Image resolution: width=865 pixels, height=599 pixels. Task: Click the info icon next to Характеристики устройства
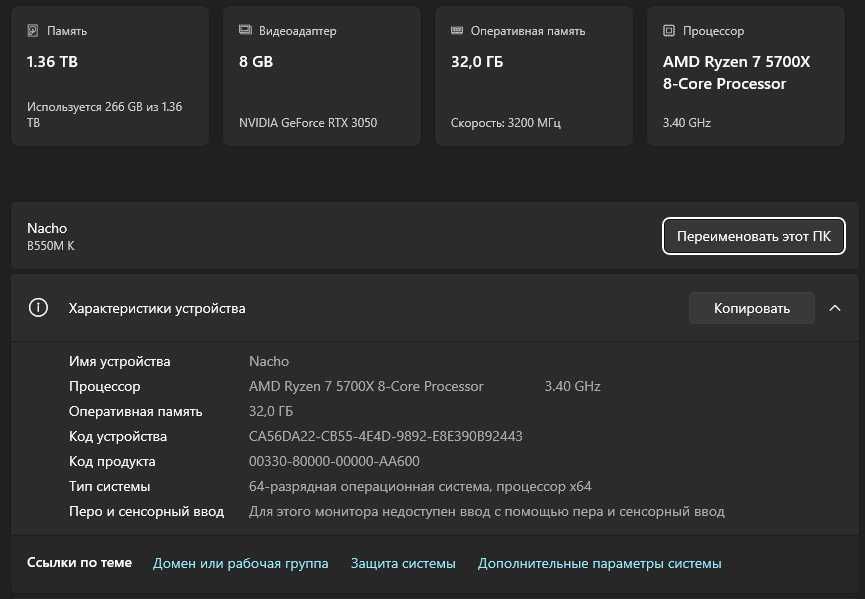tap(38, 308)
